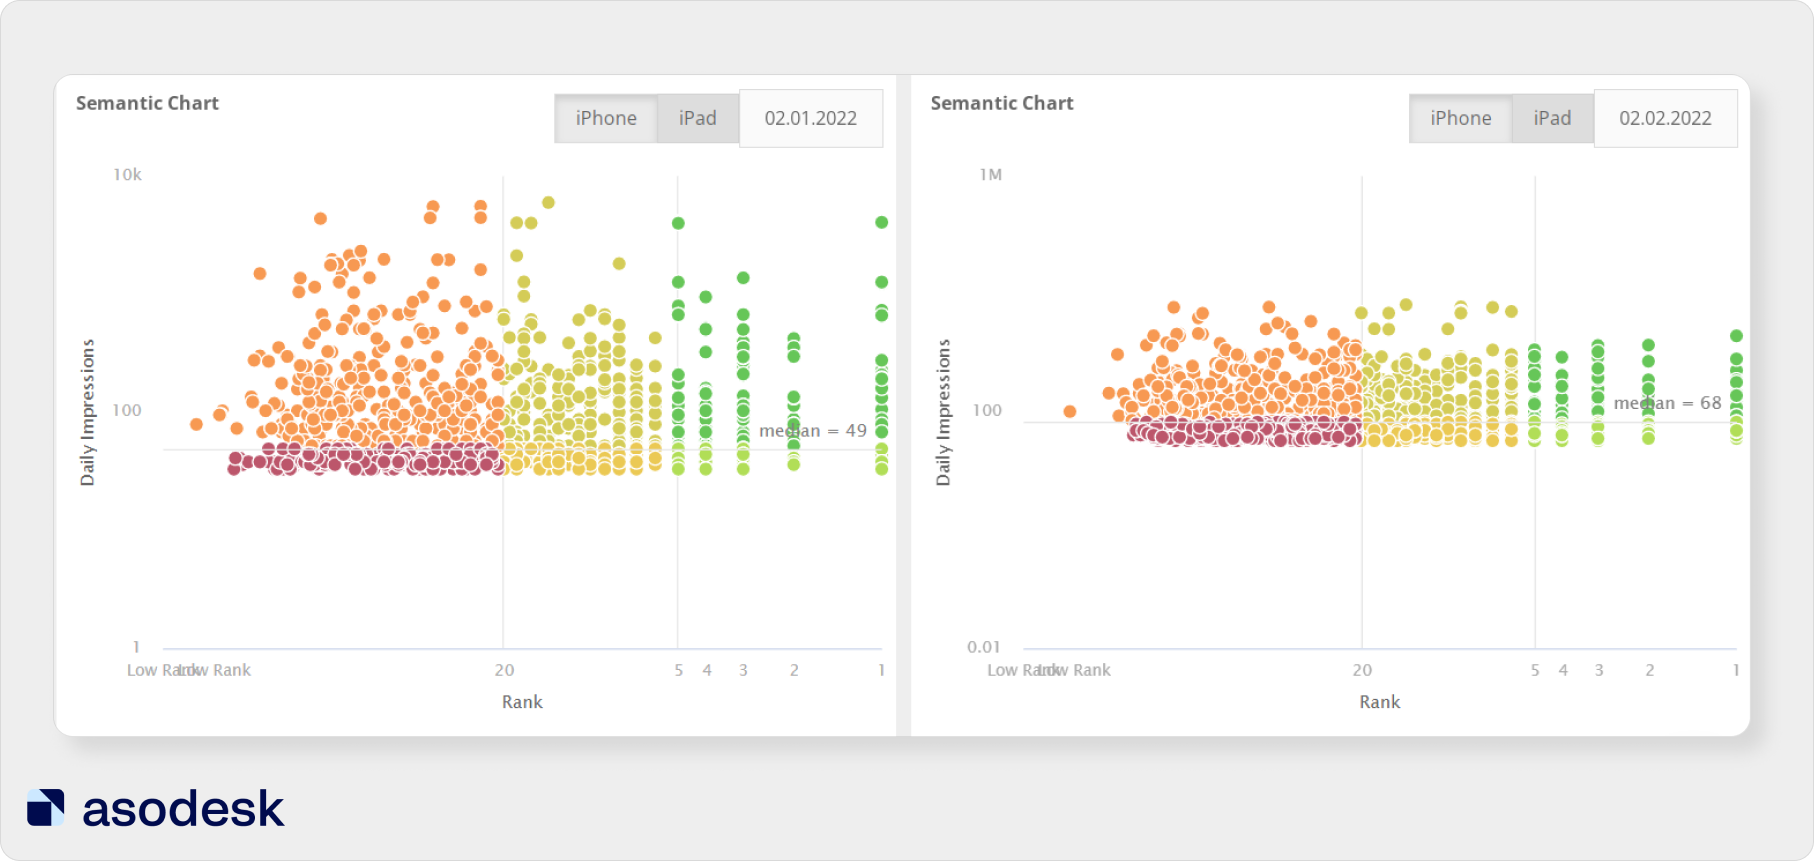Click rank tick "4" on the right chart
1814x861 pixels.
[x=1563, y=670]
